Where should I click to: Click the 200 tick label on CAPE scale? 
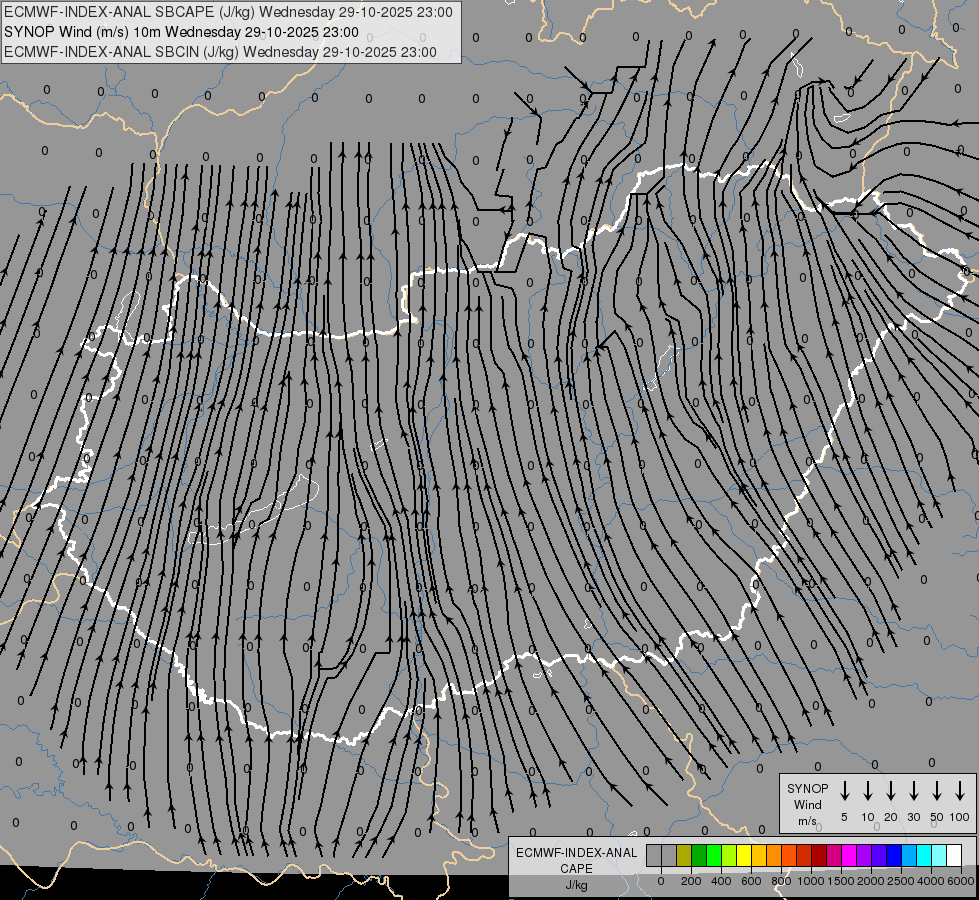point(691,881)
